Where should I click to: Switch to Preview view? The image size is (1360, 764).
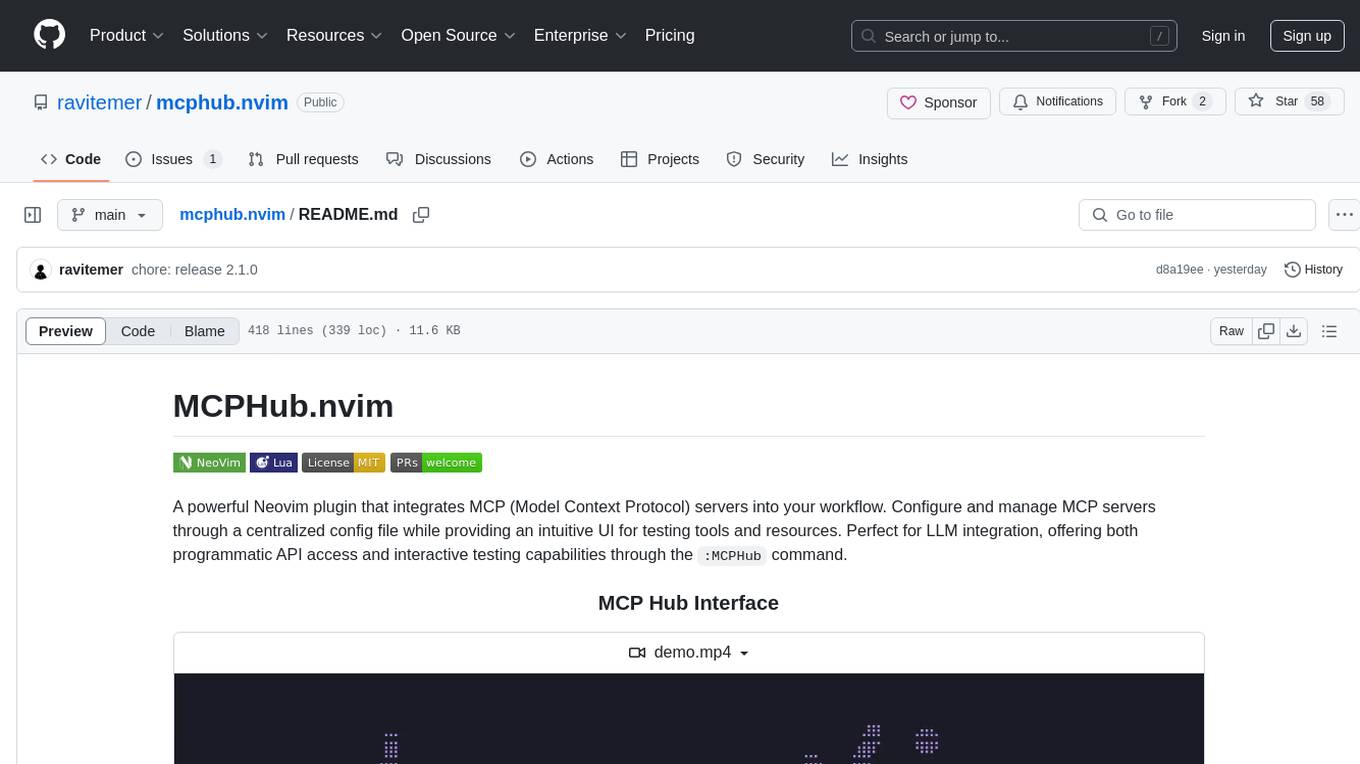(x=66, y=331)
